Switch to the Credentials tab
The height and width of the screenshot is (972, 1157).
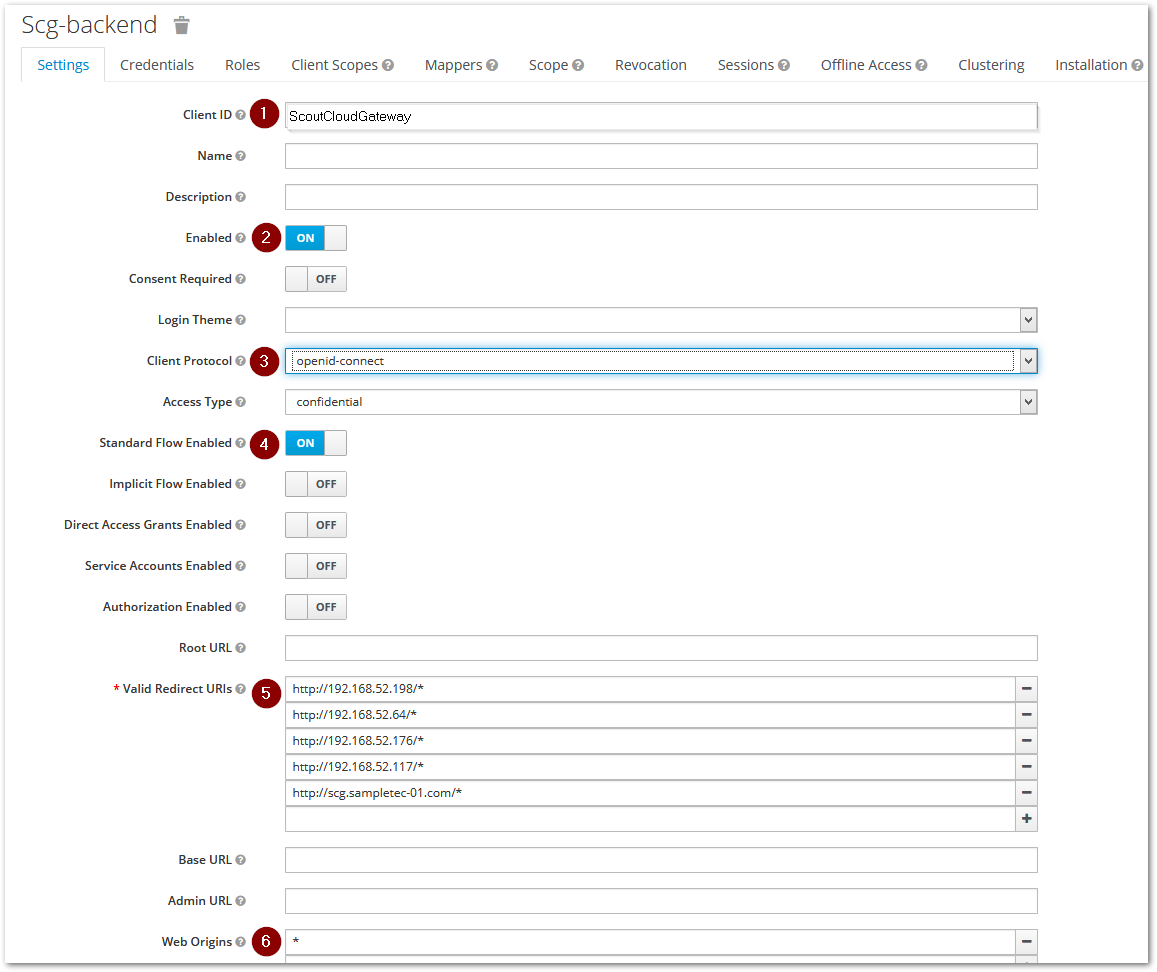coord(157,65)
